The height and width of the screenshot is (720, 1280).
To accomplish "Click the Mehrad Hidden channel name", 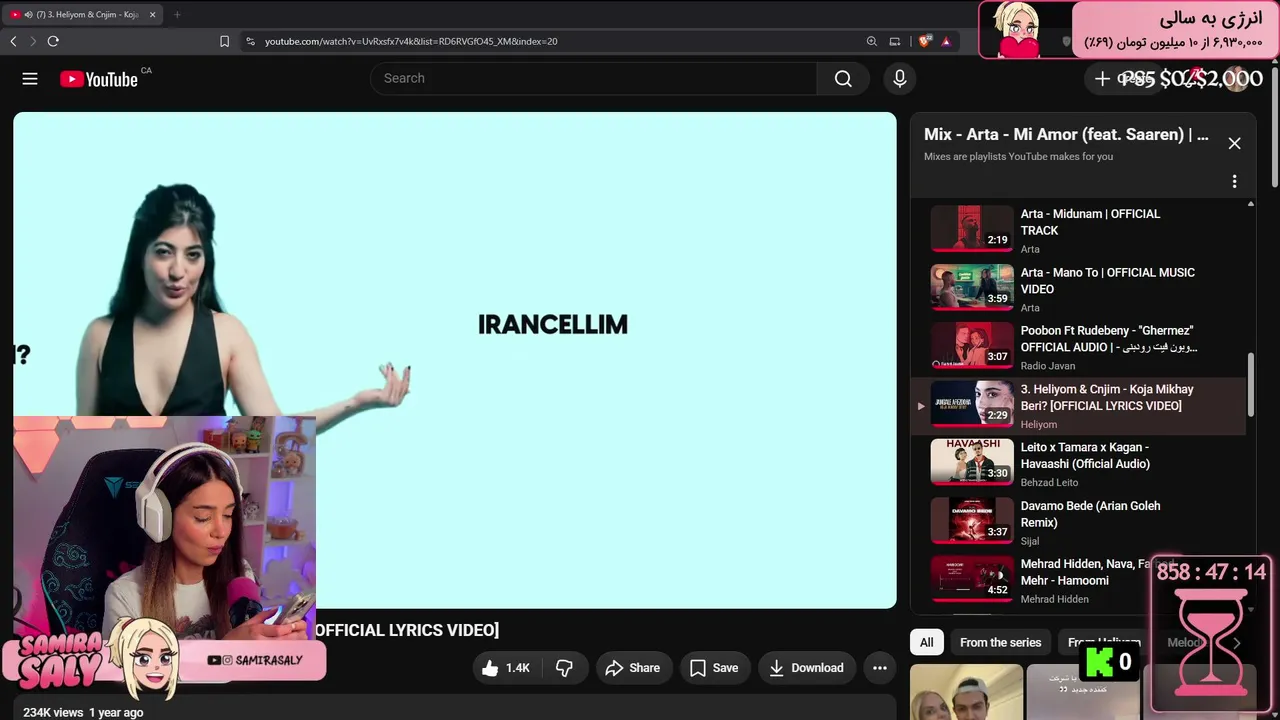I will tap(1055, 599).
